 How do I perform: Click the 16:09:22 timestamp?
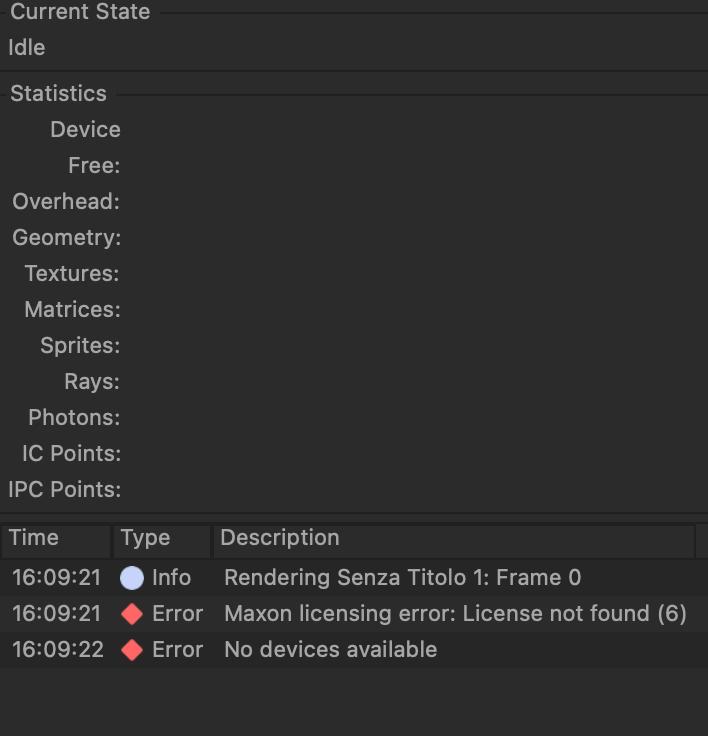click(58, 649)
